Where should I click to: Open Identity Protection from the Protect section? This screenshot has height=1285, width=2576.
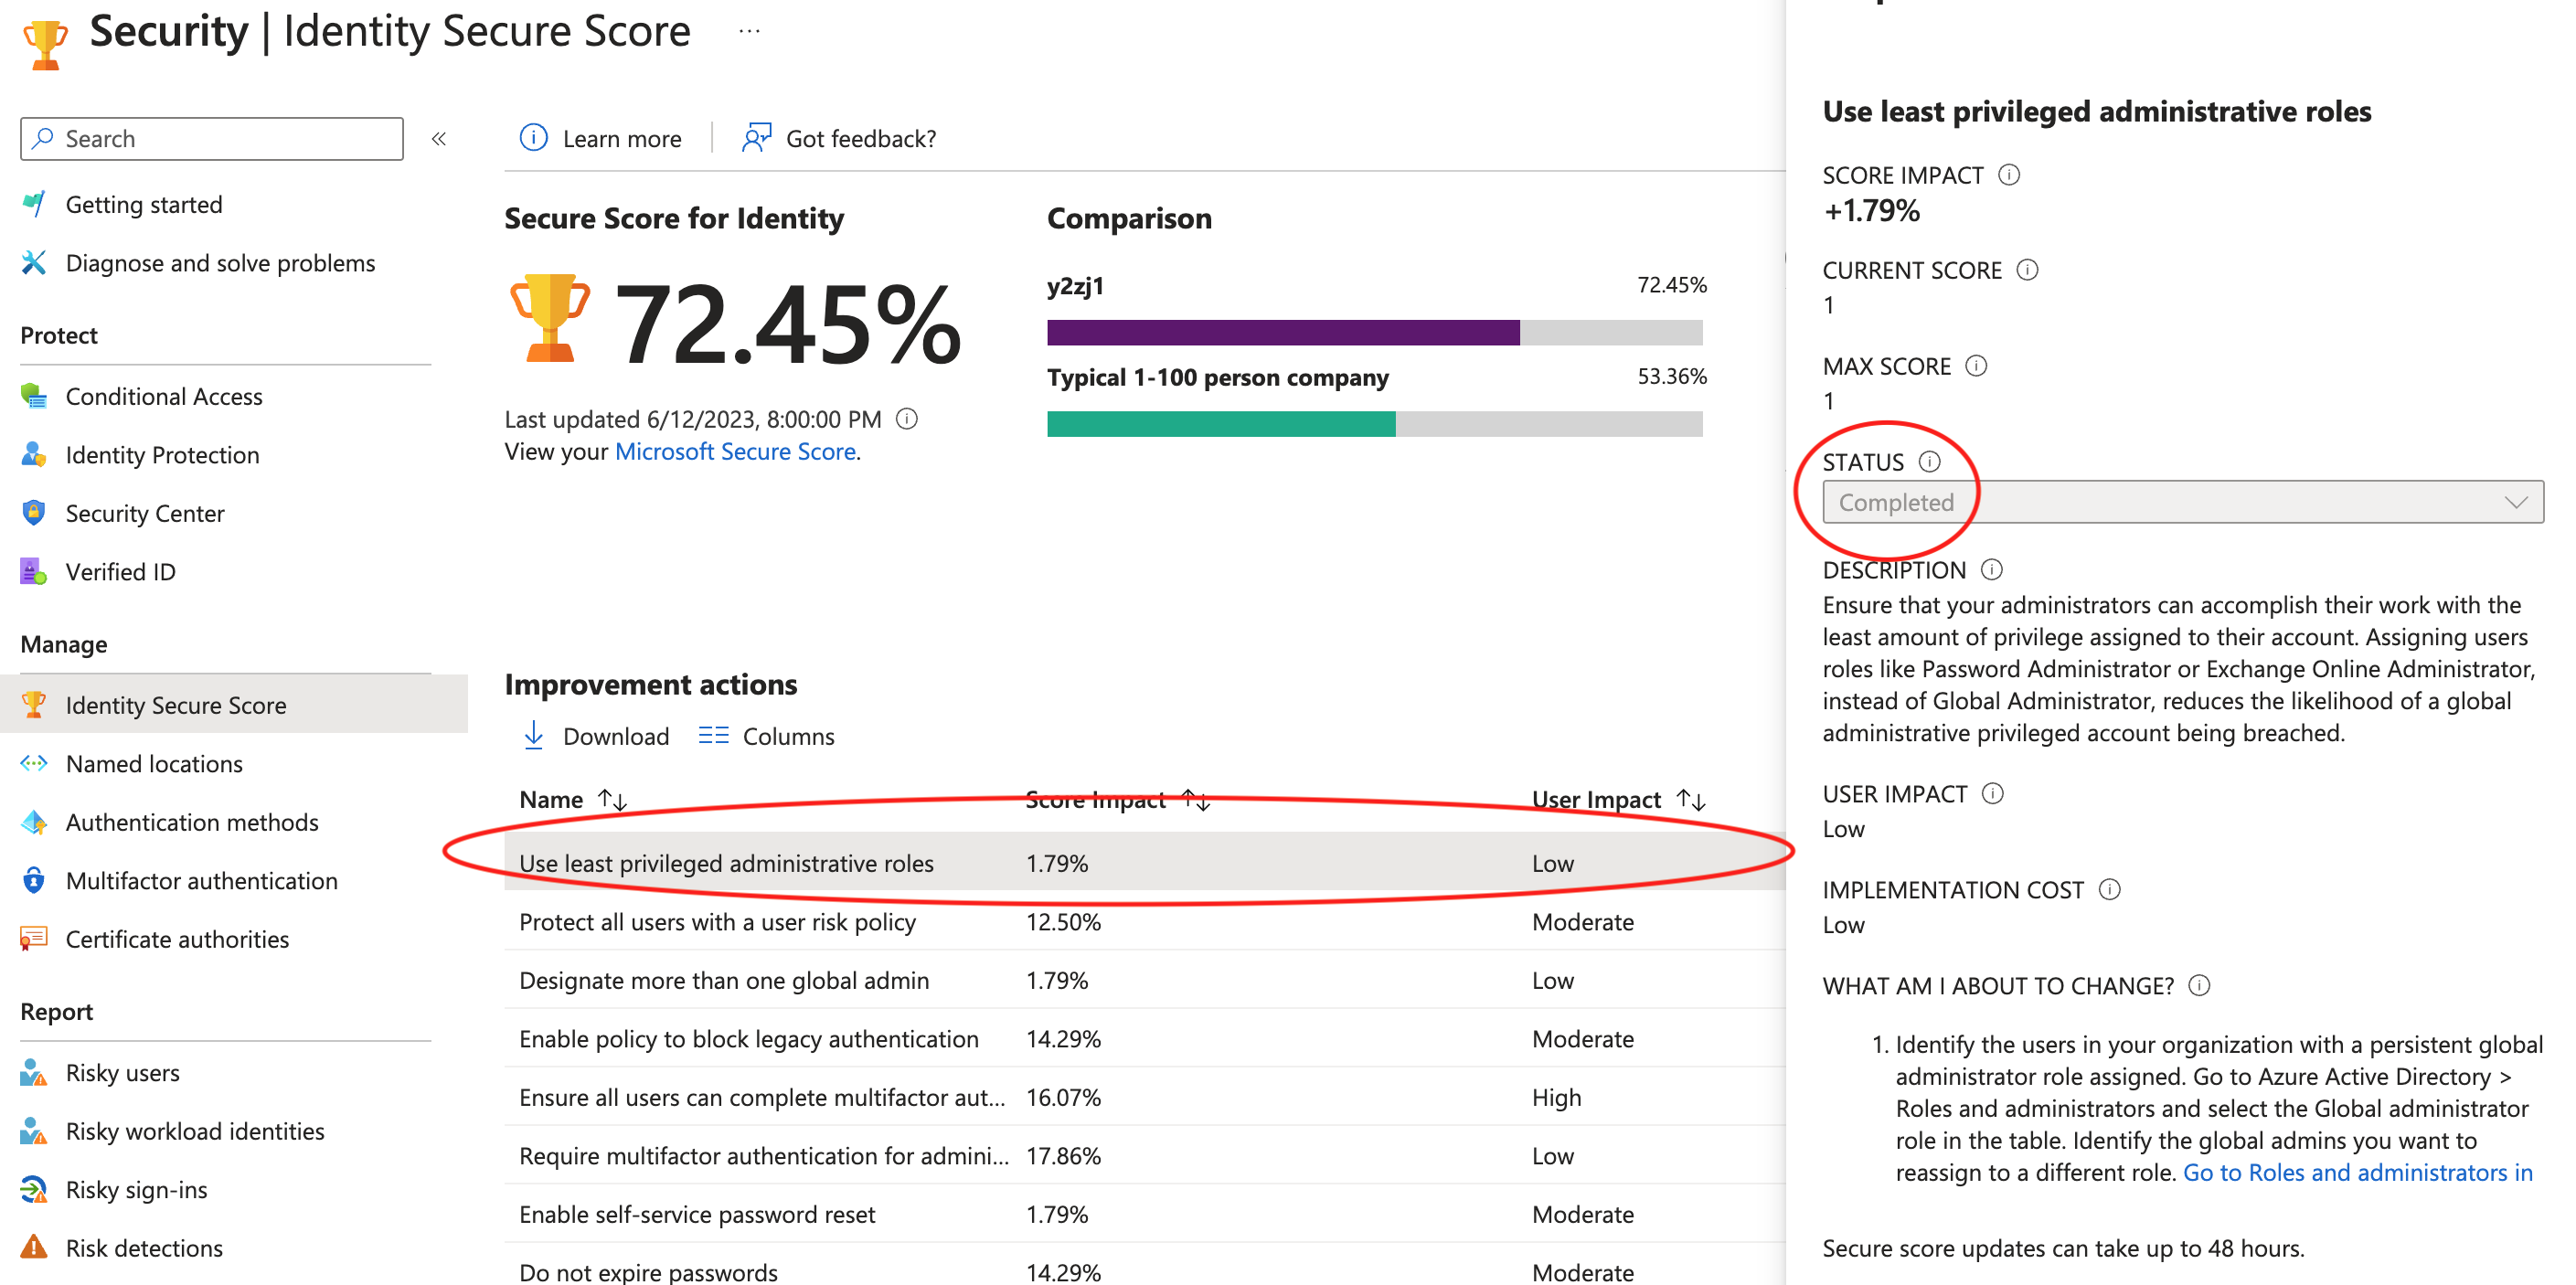160,455
